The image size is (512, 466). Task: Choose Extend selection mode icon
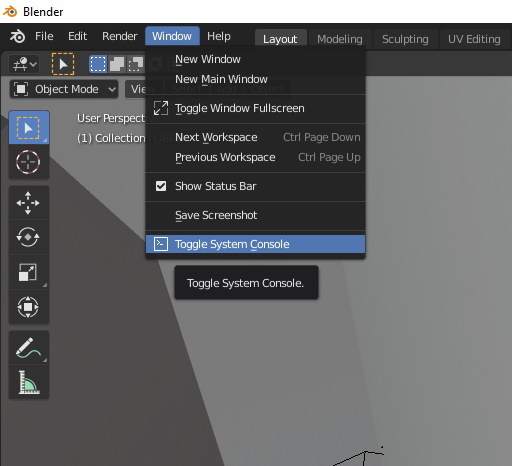pyautogui.click(x=117, y=64)
